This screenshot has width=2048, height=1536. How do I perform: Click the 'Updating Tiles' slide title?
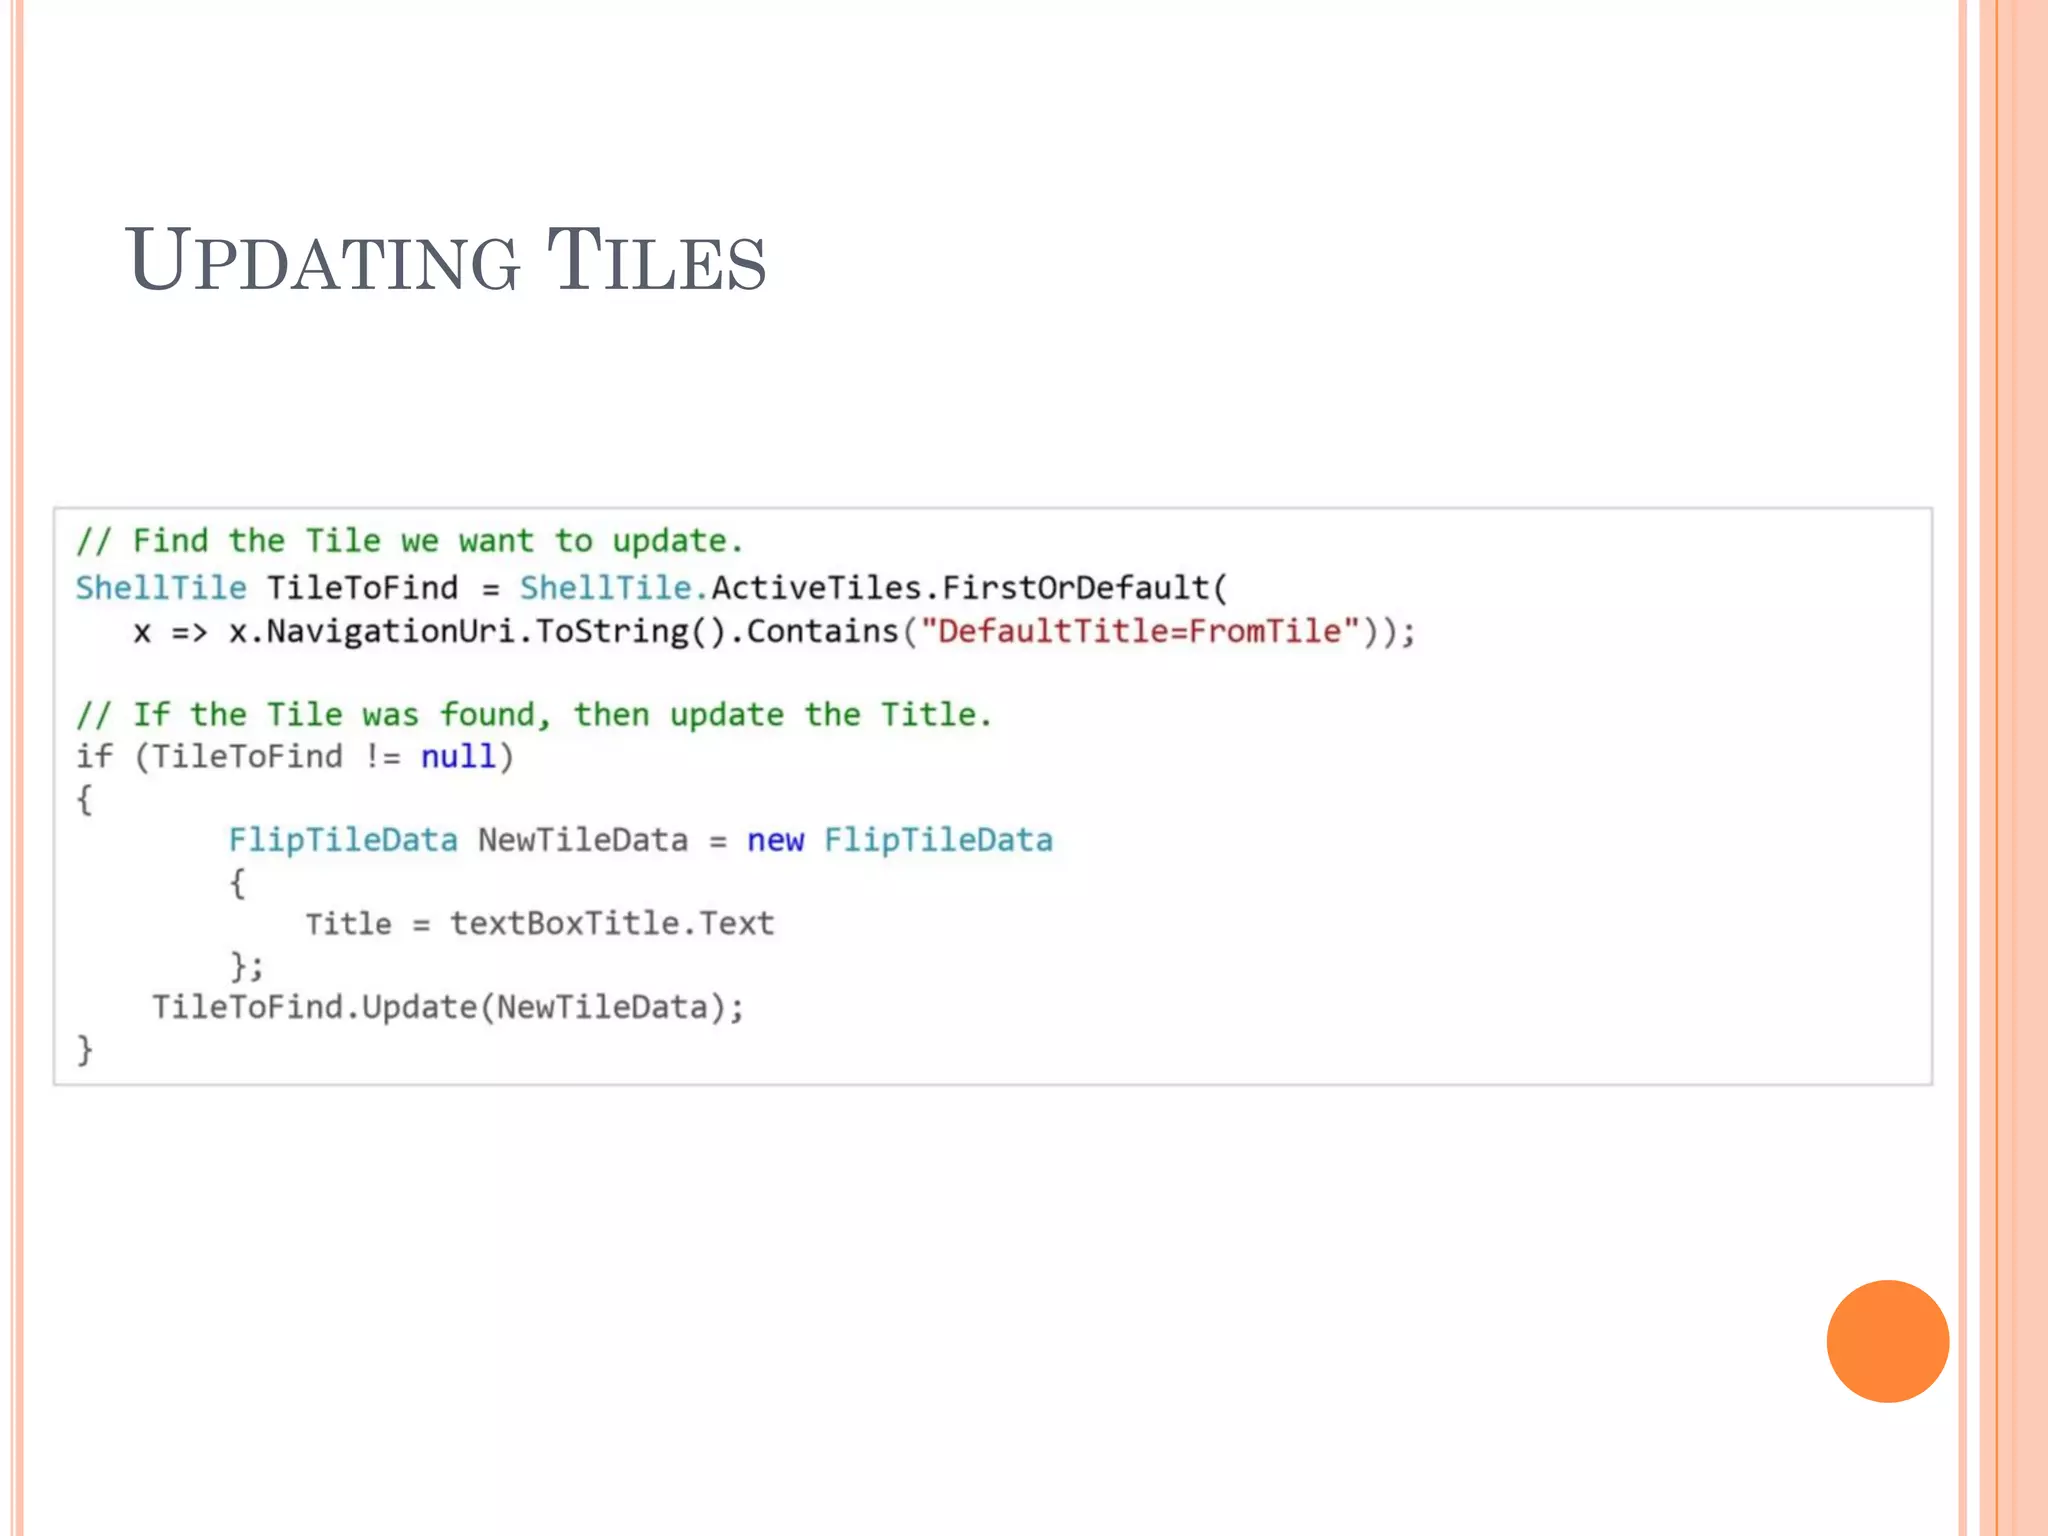pos(445,261)
